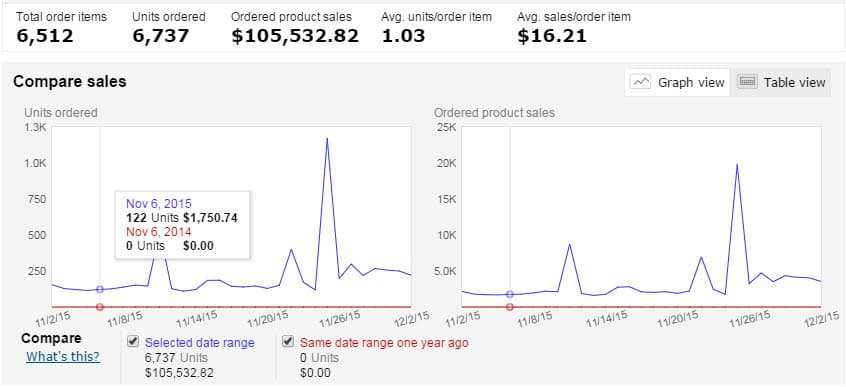This screenshot has height=387, width=846.
Task: Click the 1.0K axis label on Units chart
Action: pyautogui.click(x=36, y=164)
